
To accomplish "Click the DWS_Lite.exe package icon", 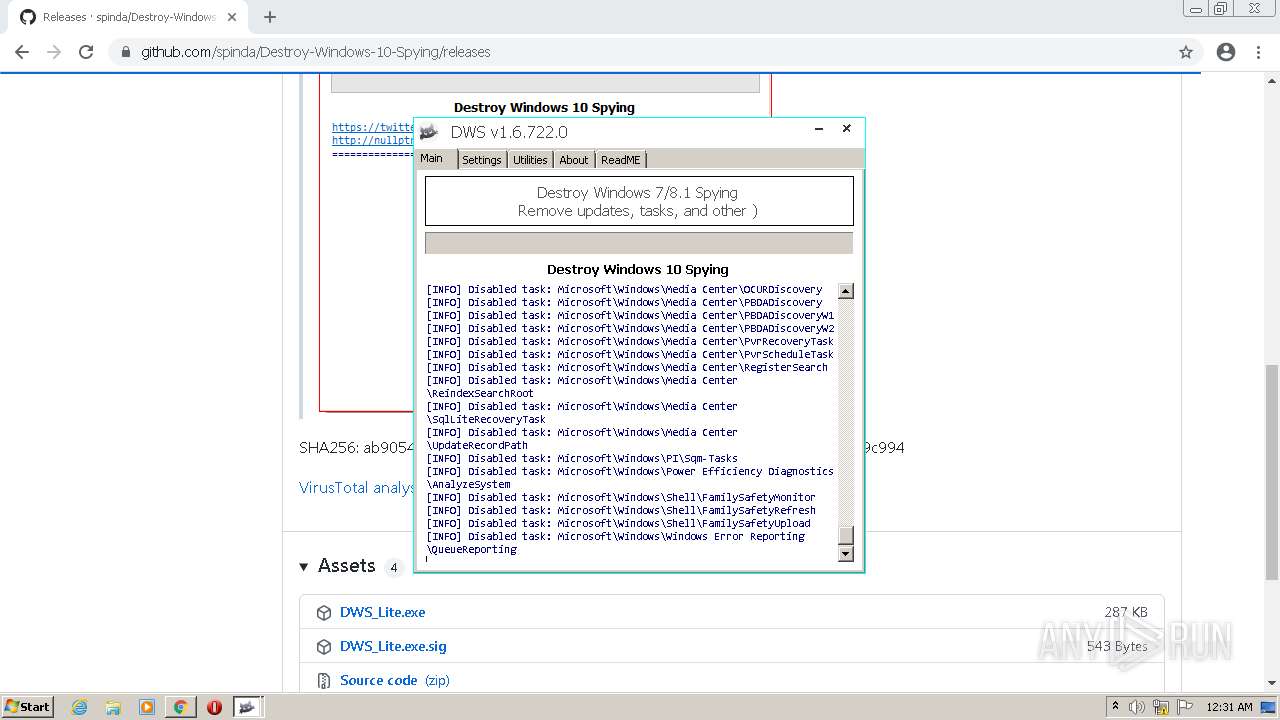I will point(324,612).
